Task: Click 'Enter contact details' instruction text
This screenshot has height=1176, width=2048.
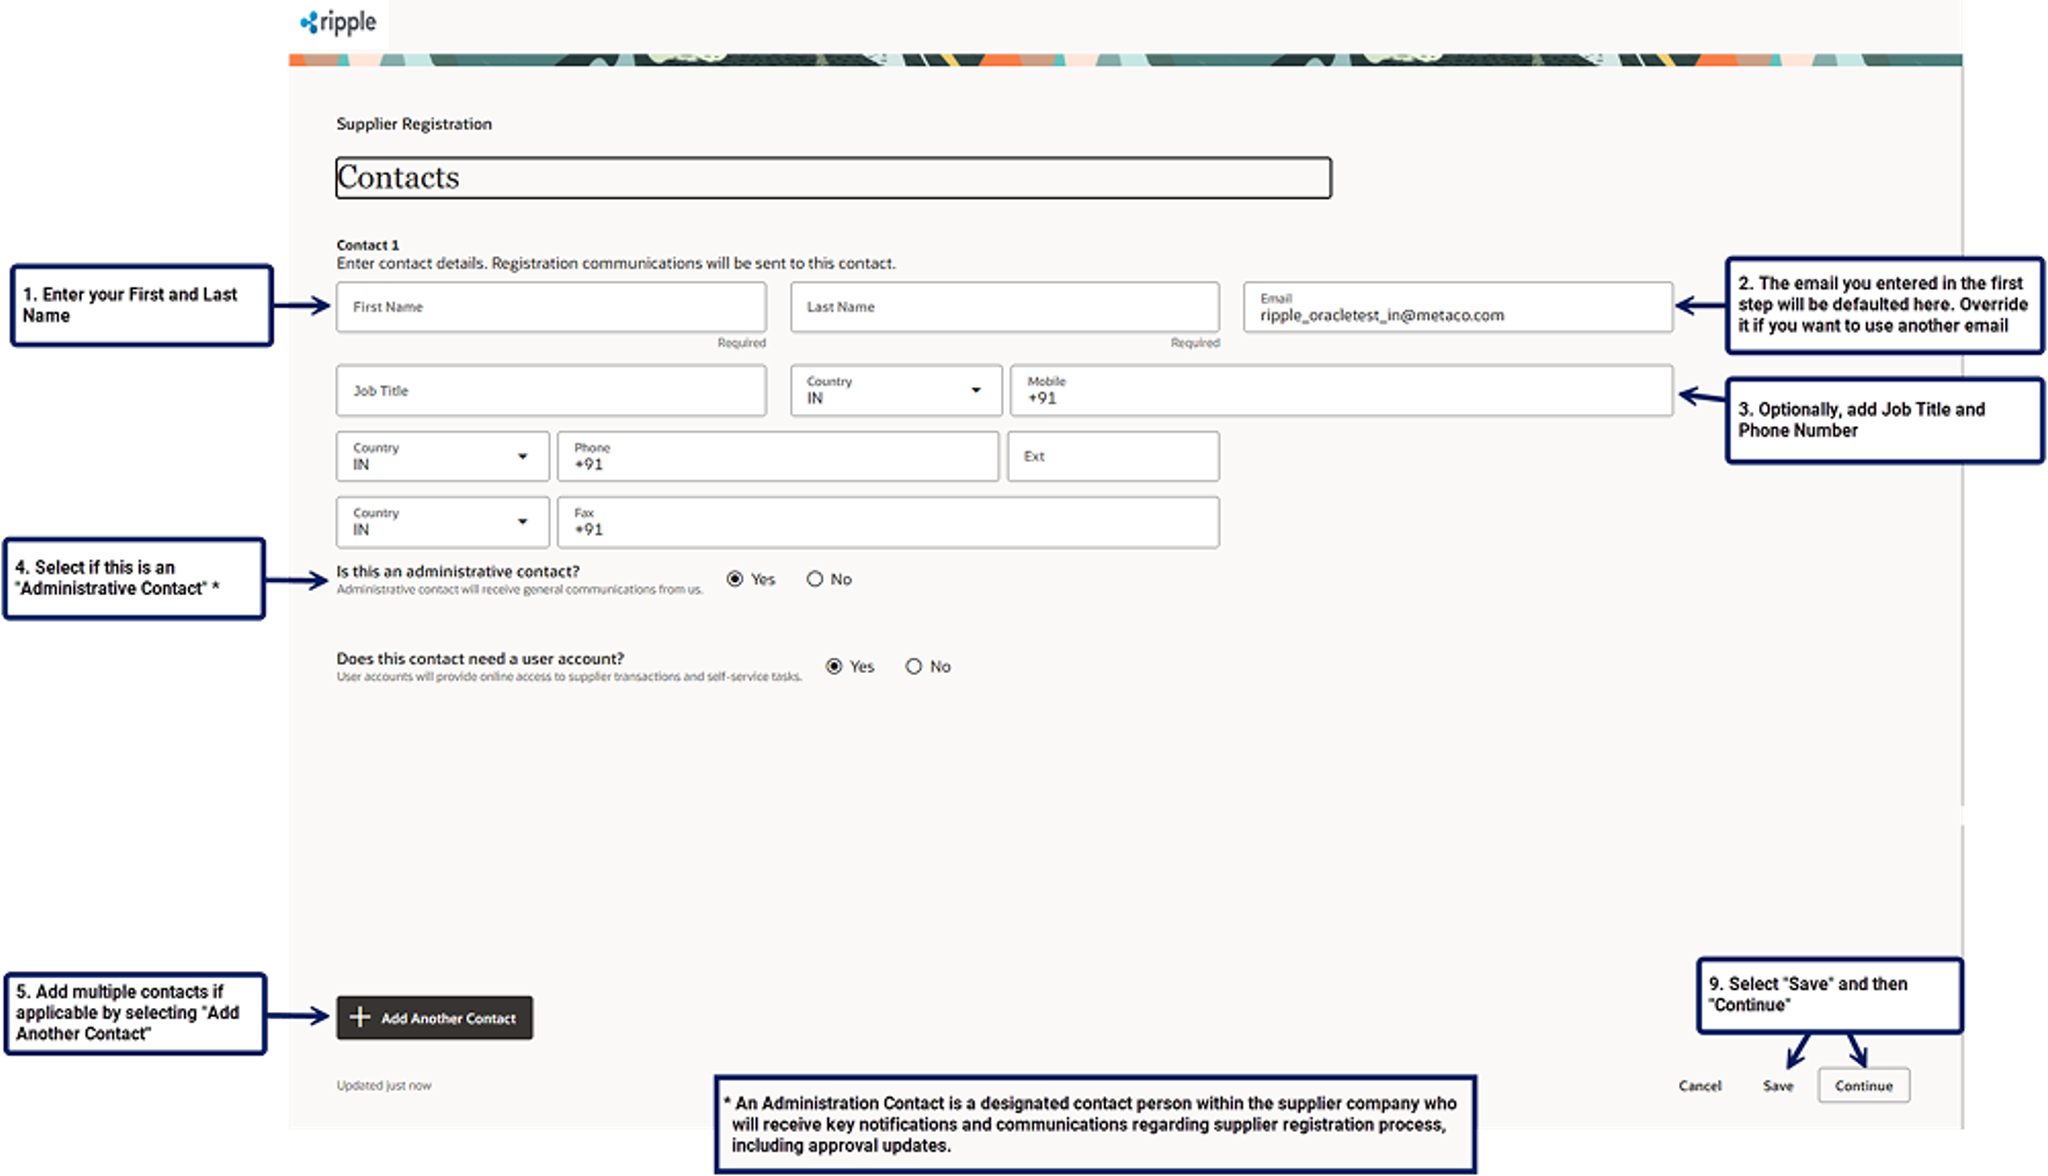Action: coord(616,263)
